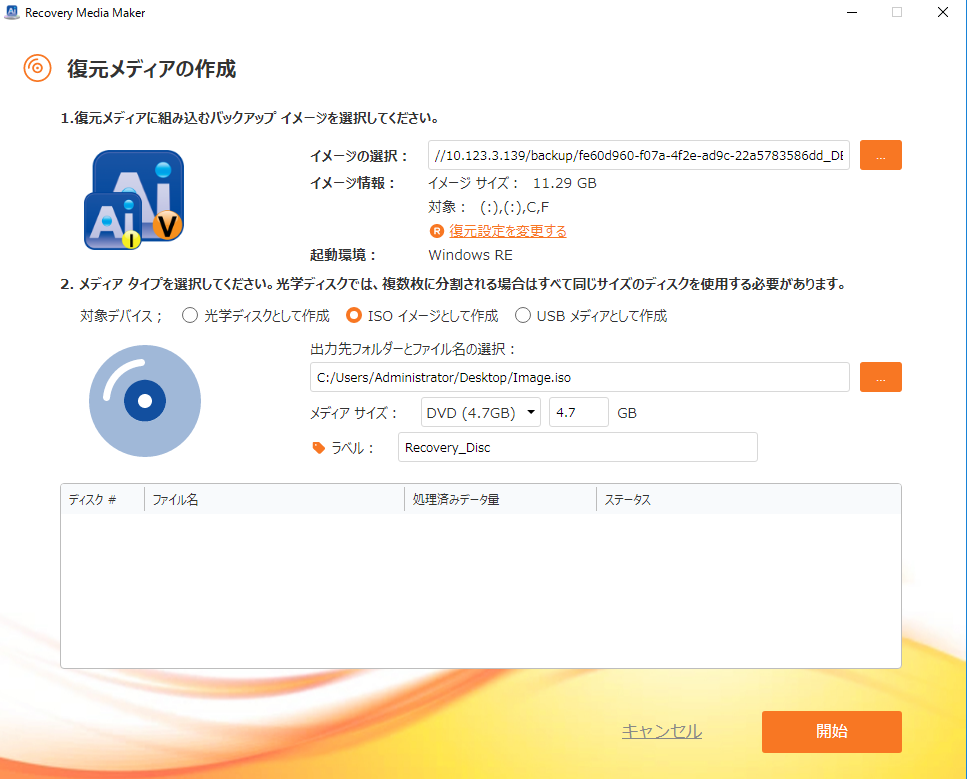Click the orange R icon before 復元設定を変更する
Viewport: 967px width, 779px height.
coord(437,231)
